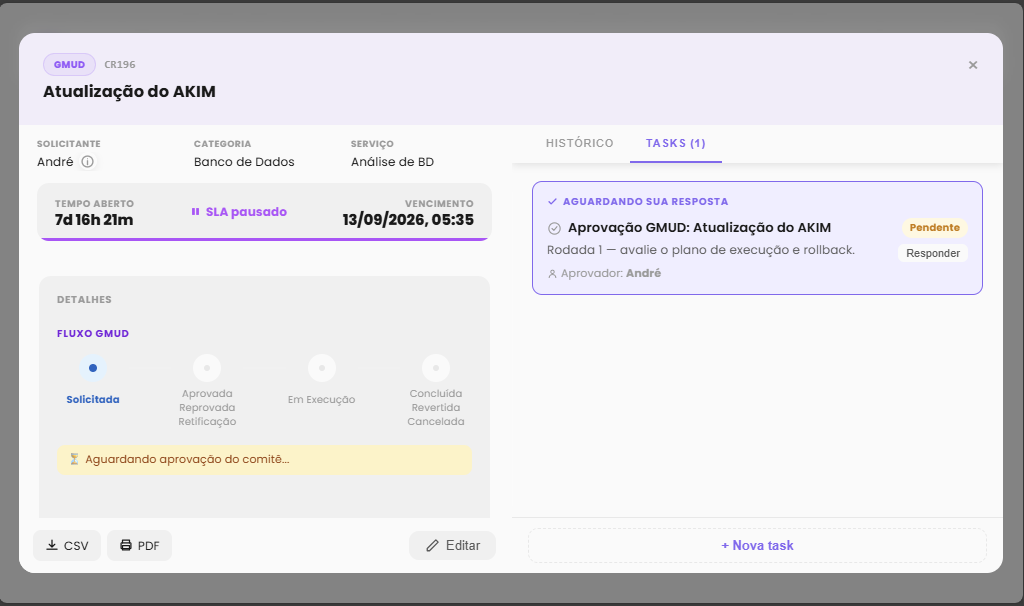Click the Em Execução step label
The width and height of the screenshot is (1024, 606).
(x=321, y=400)
